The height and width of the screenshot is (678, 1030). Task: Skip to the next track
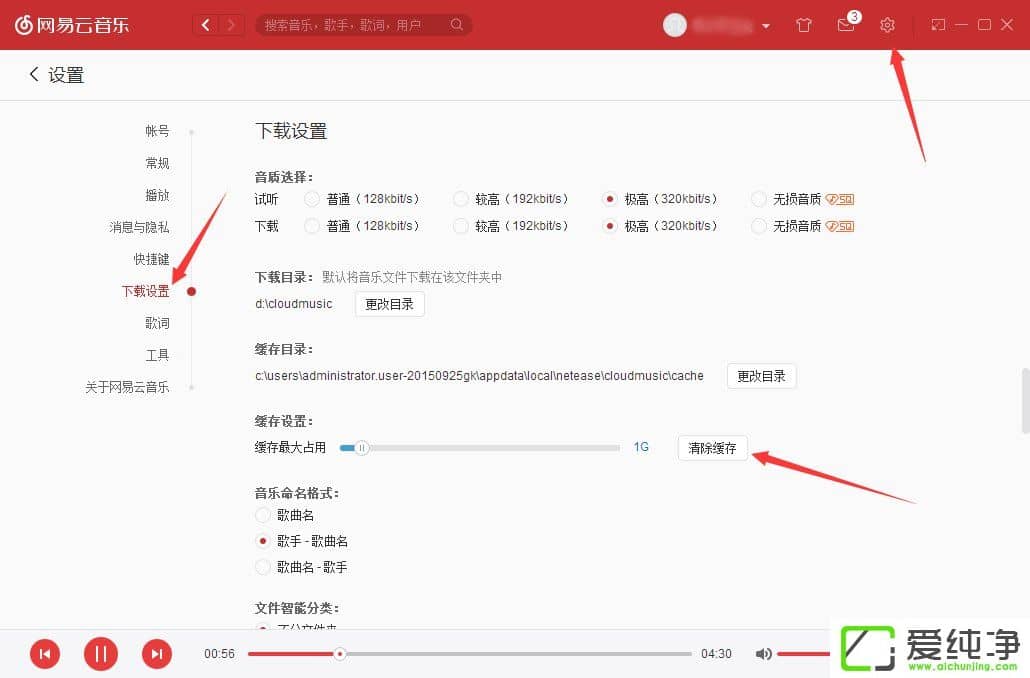[156, 653]
